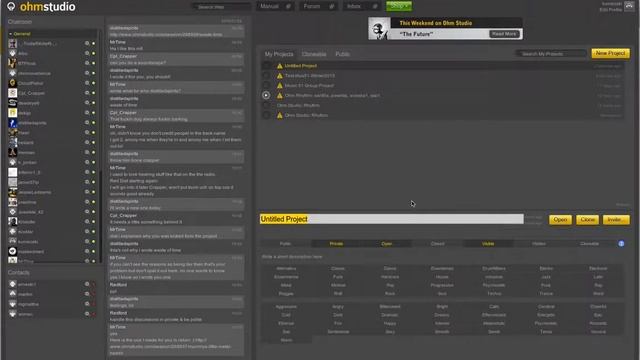Viewport: 640px width, 360px height.
Task: Collapse the General chatroom group
Action: coord(11,34)
